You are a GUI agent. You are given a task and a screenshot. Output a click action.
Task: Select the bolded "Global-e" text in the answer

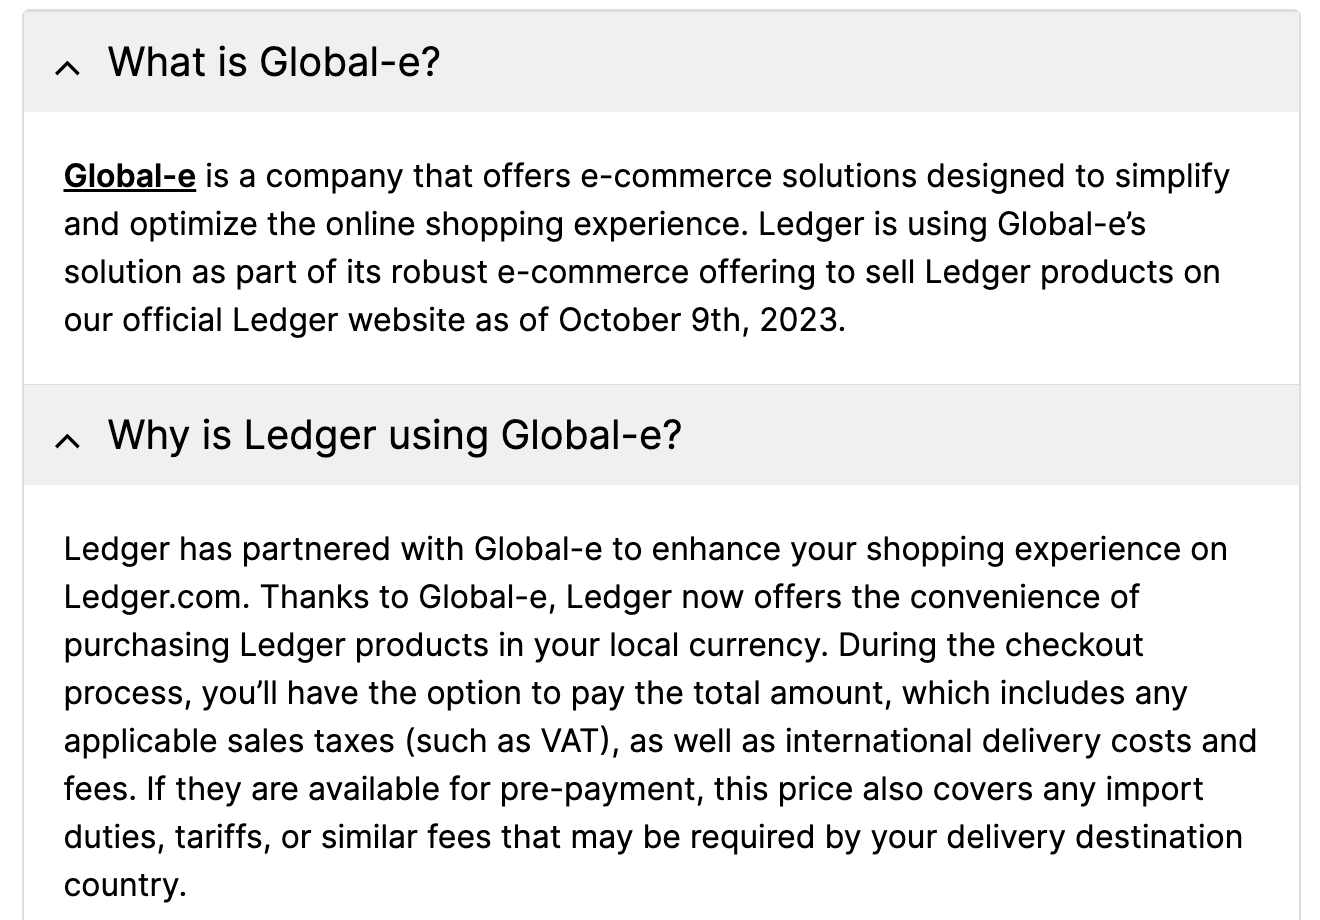click(129, 176)
